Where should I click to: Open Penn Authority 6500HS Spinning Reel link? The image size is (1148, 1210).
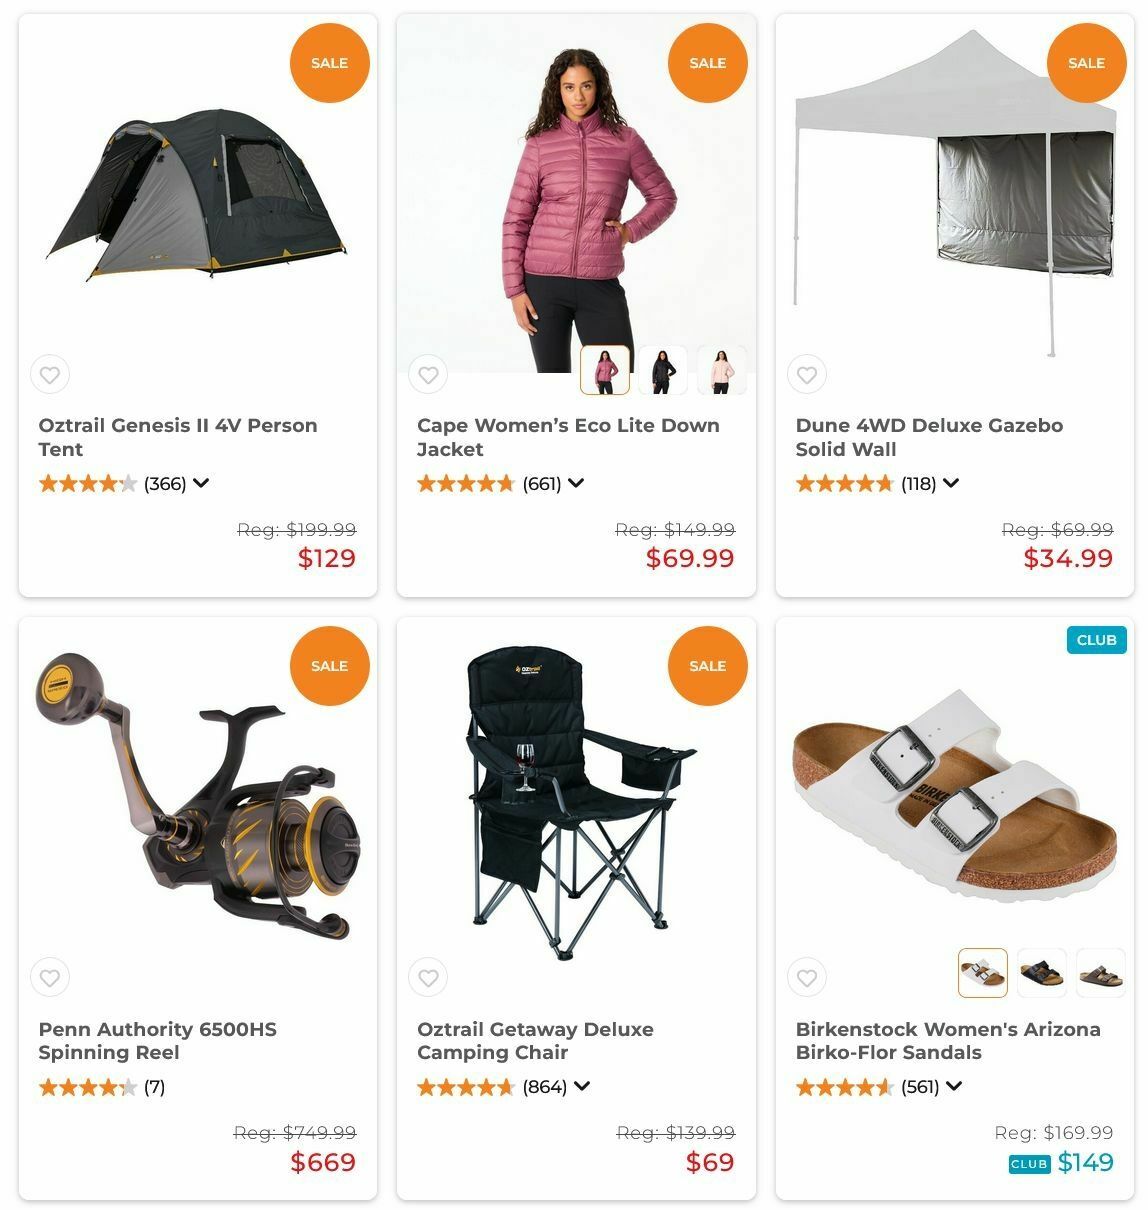coord(158,1041)
